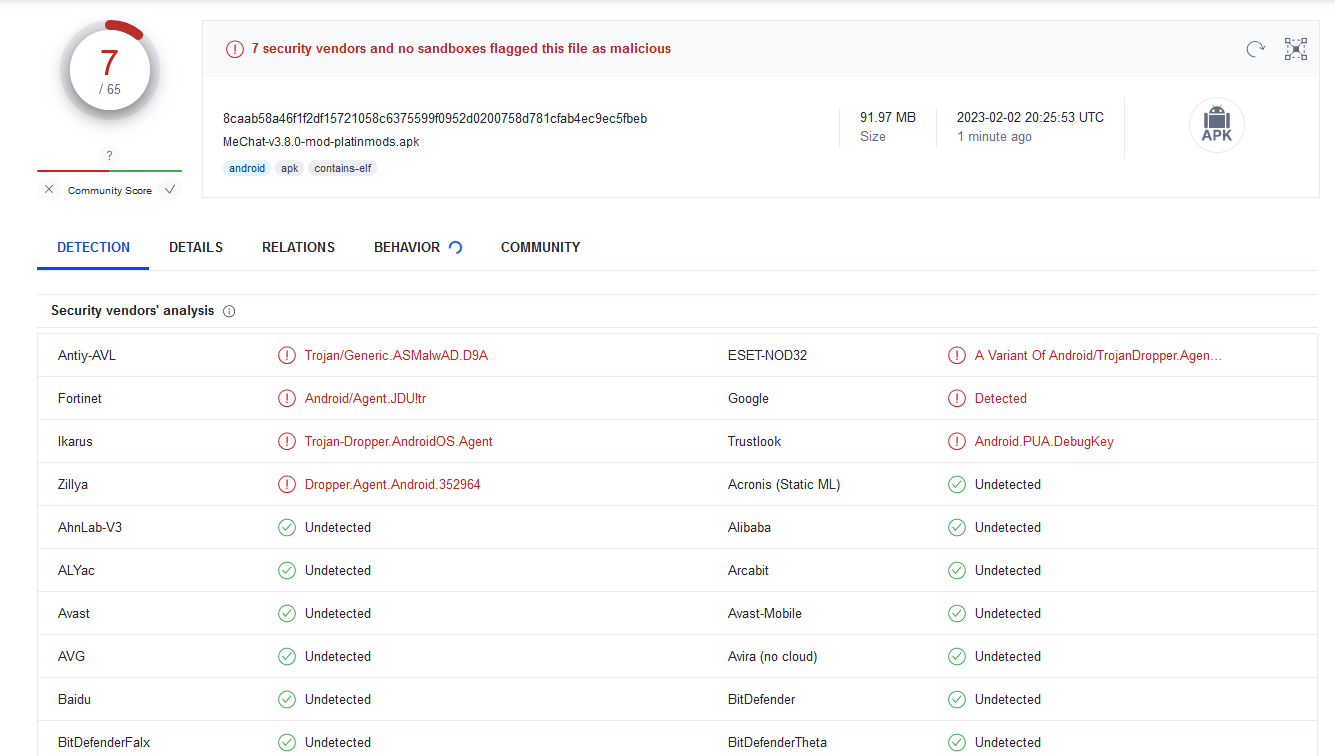Select the file SHA-256 hash text
This screenshot has height=756, width=1335.
(435, 118)
